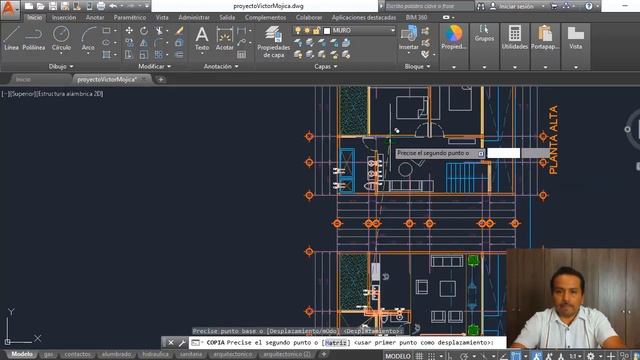The width and height of the screenshot is (640, 360).
Task: Activate the Rotate tool
Action: pyautogui.click(x=144, y=31)
